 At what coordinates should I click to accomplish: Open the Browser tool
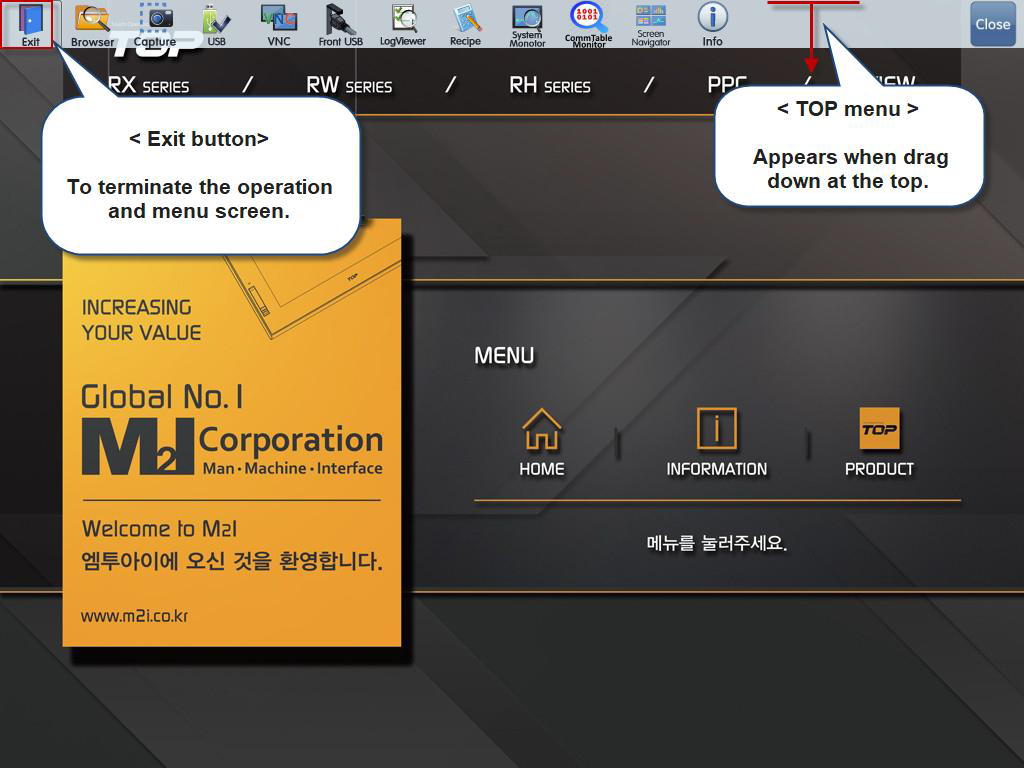[92, 24]
